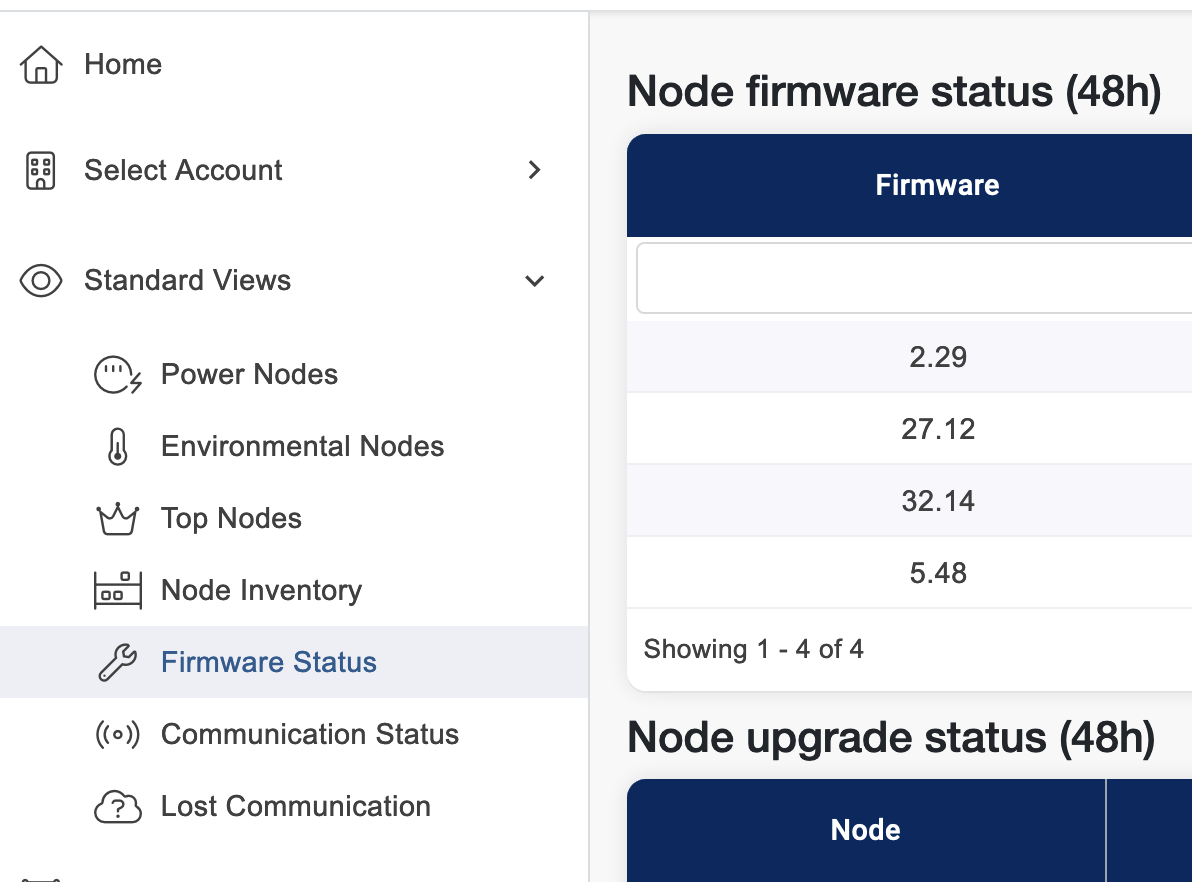Click the Standard Views eye icon

41,281
